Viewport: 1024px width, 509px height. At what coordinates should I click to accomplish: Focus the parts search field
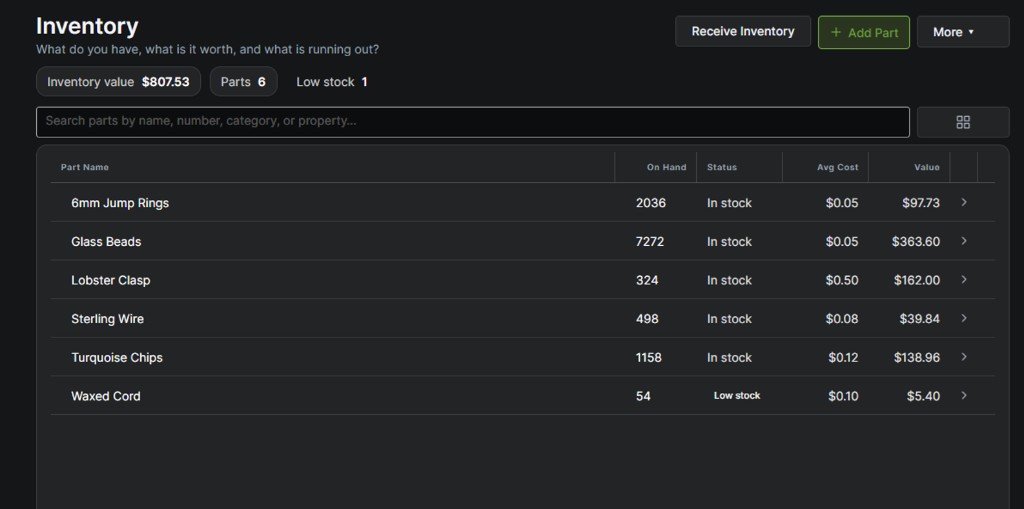[x=472, y=122]
